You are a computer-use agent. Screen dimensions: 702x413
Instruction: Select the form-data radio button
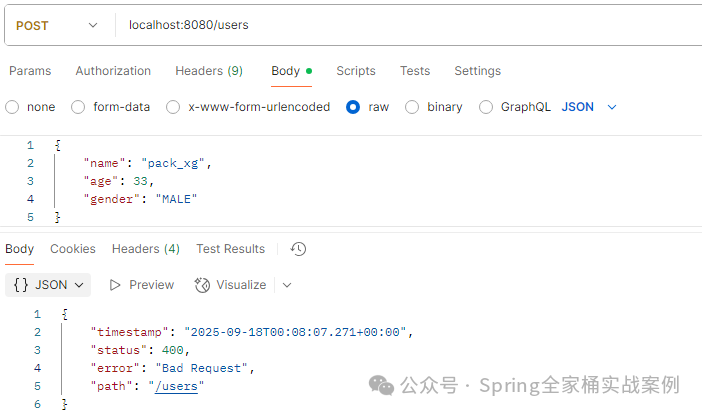(78, 107)
